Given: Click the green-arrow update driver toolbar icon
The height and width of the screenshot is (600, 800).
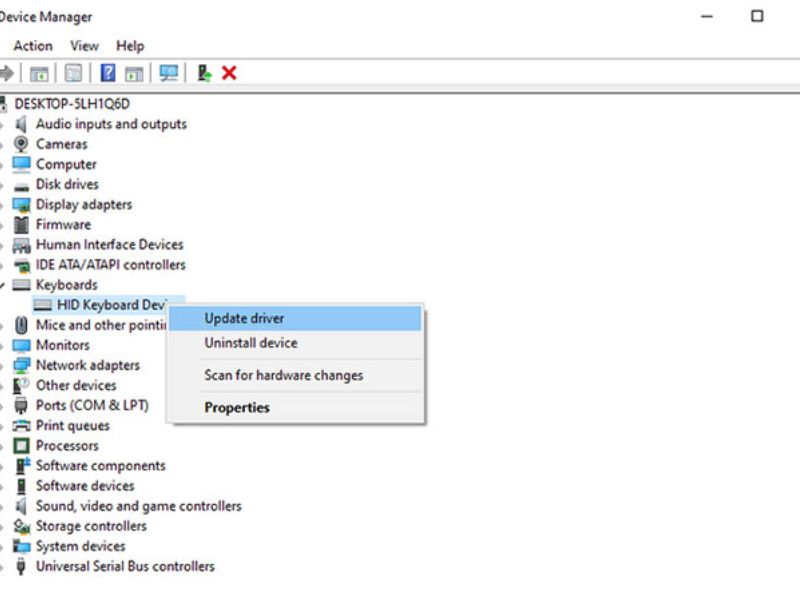Looking at the screenshot, I should coord(205,73).
